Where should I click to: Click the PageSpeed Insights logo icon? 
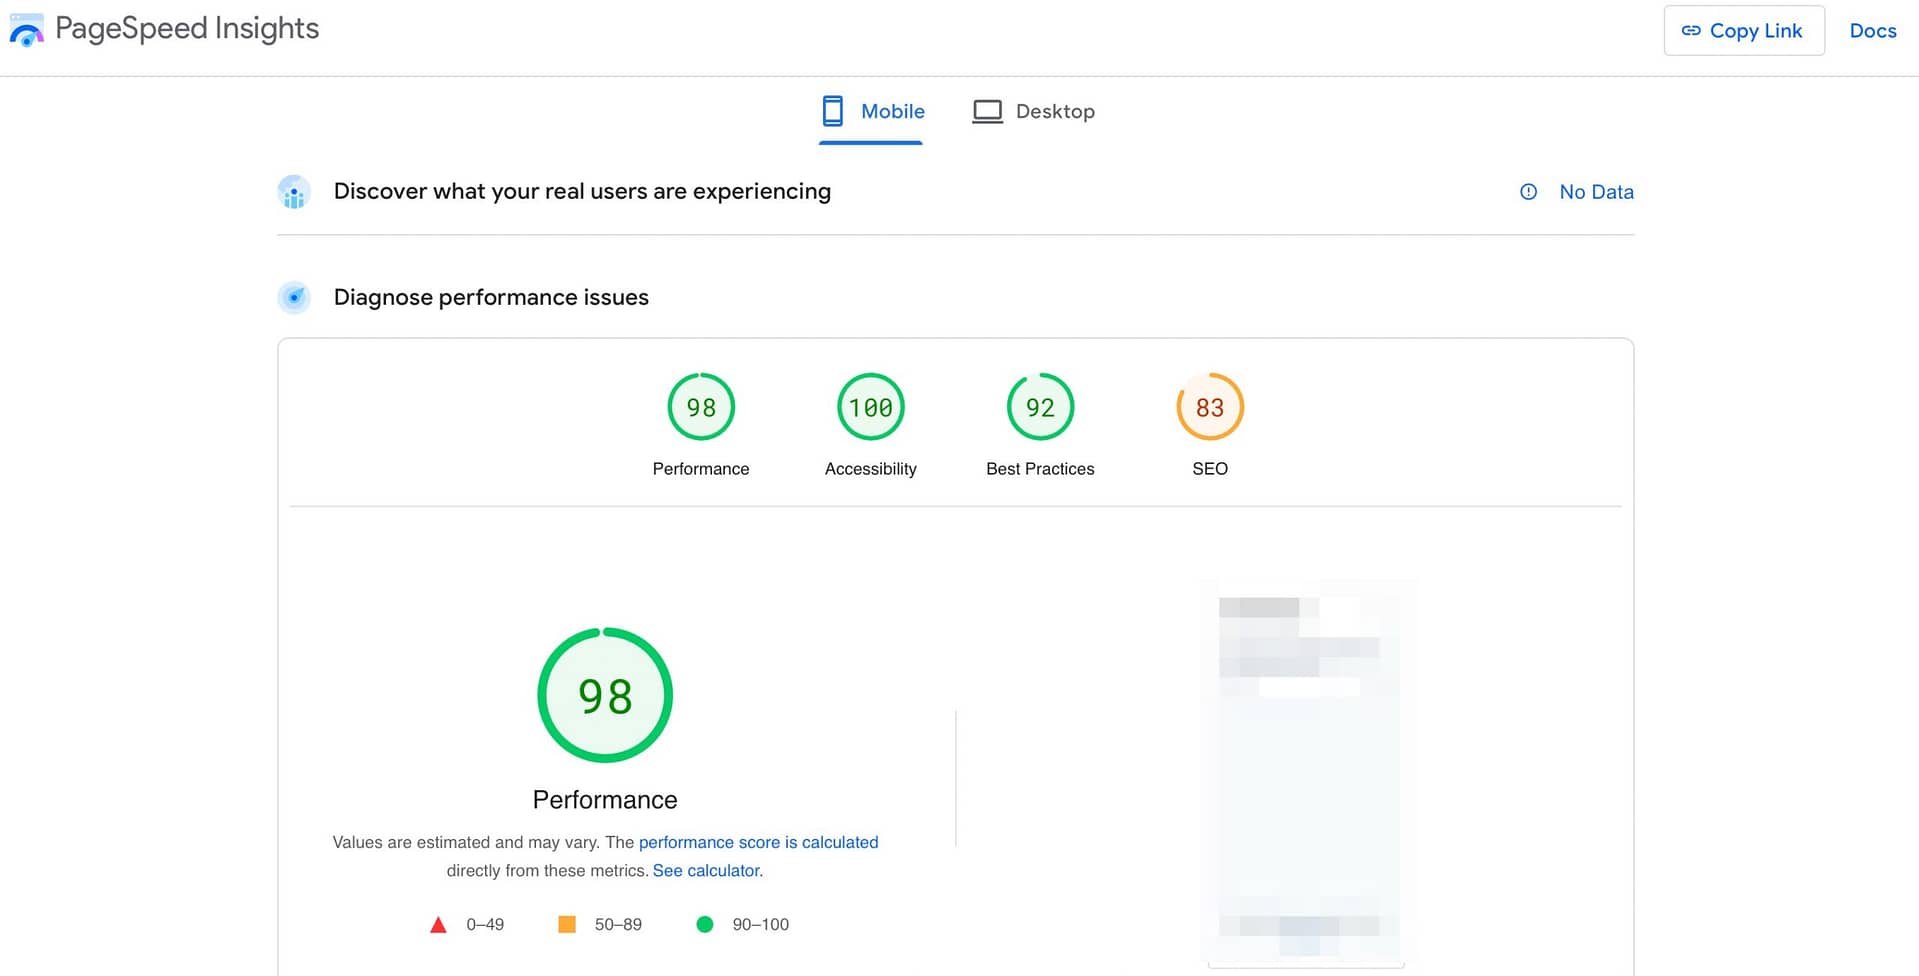(x=26, y=30)
